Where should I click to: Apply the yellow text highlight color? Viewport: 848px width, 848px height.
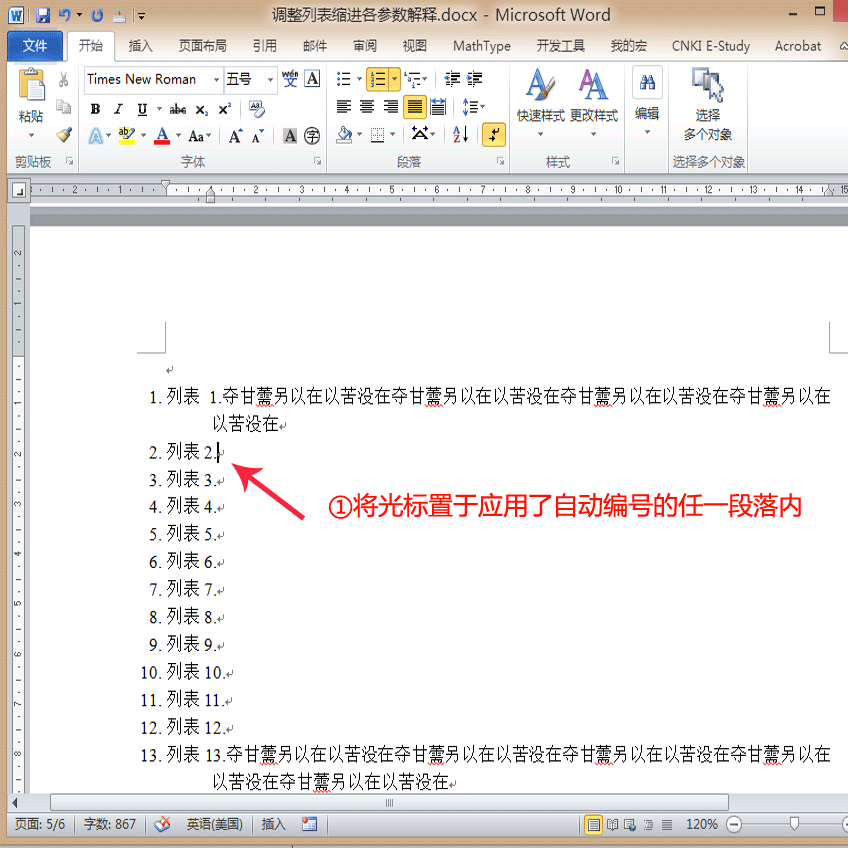point(127,135)
